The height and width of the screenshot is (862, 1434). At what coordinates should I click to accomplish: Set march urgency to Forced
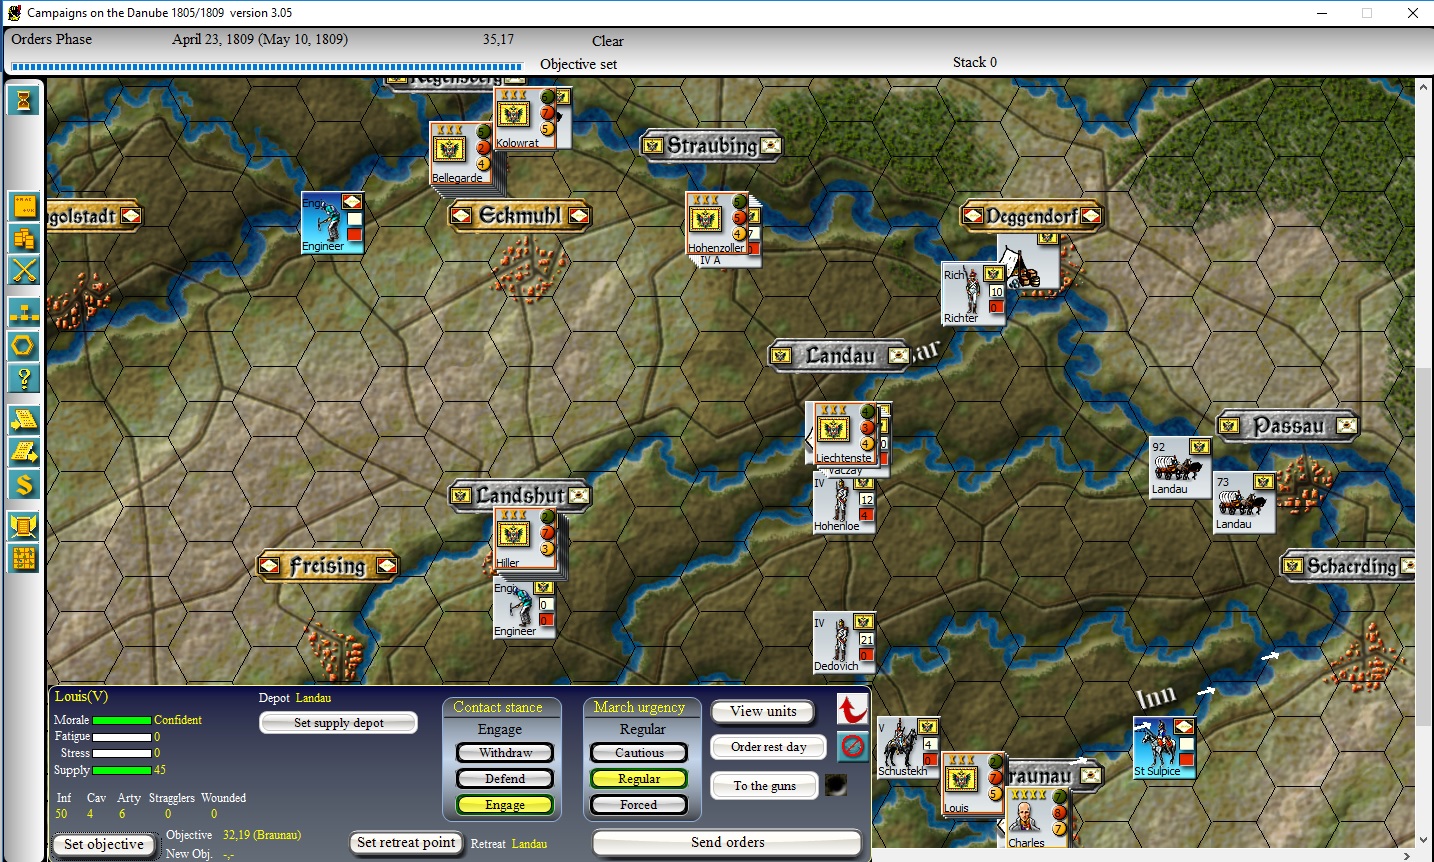tap(639, 805)
